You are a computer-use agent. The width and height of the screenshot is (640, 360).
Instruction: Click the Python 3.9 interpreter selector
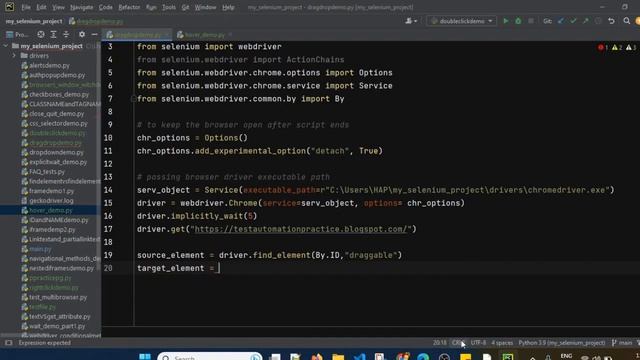[562, 343]
